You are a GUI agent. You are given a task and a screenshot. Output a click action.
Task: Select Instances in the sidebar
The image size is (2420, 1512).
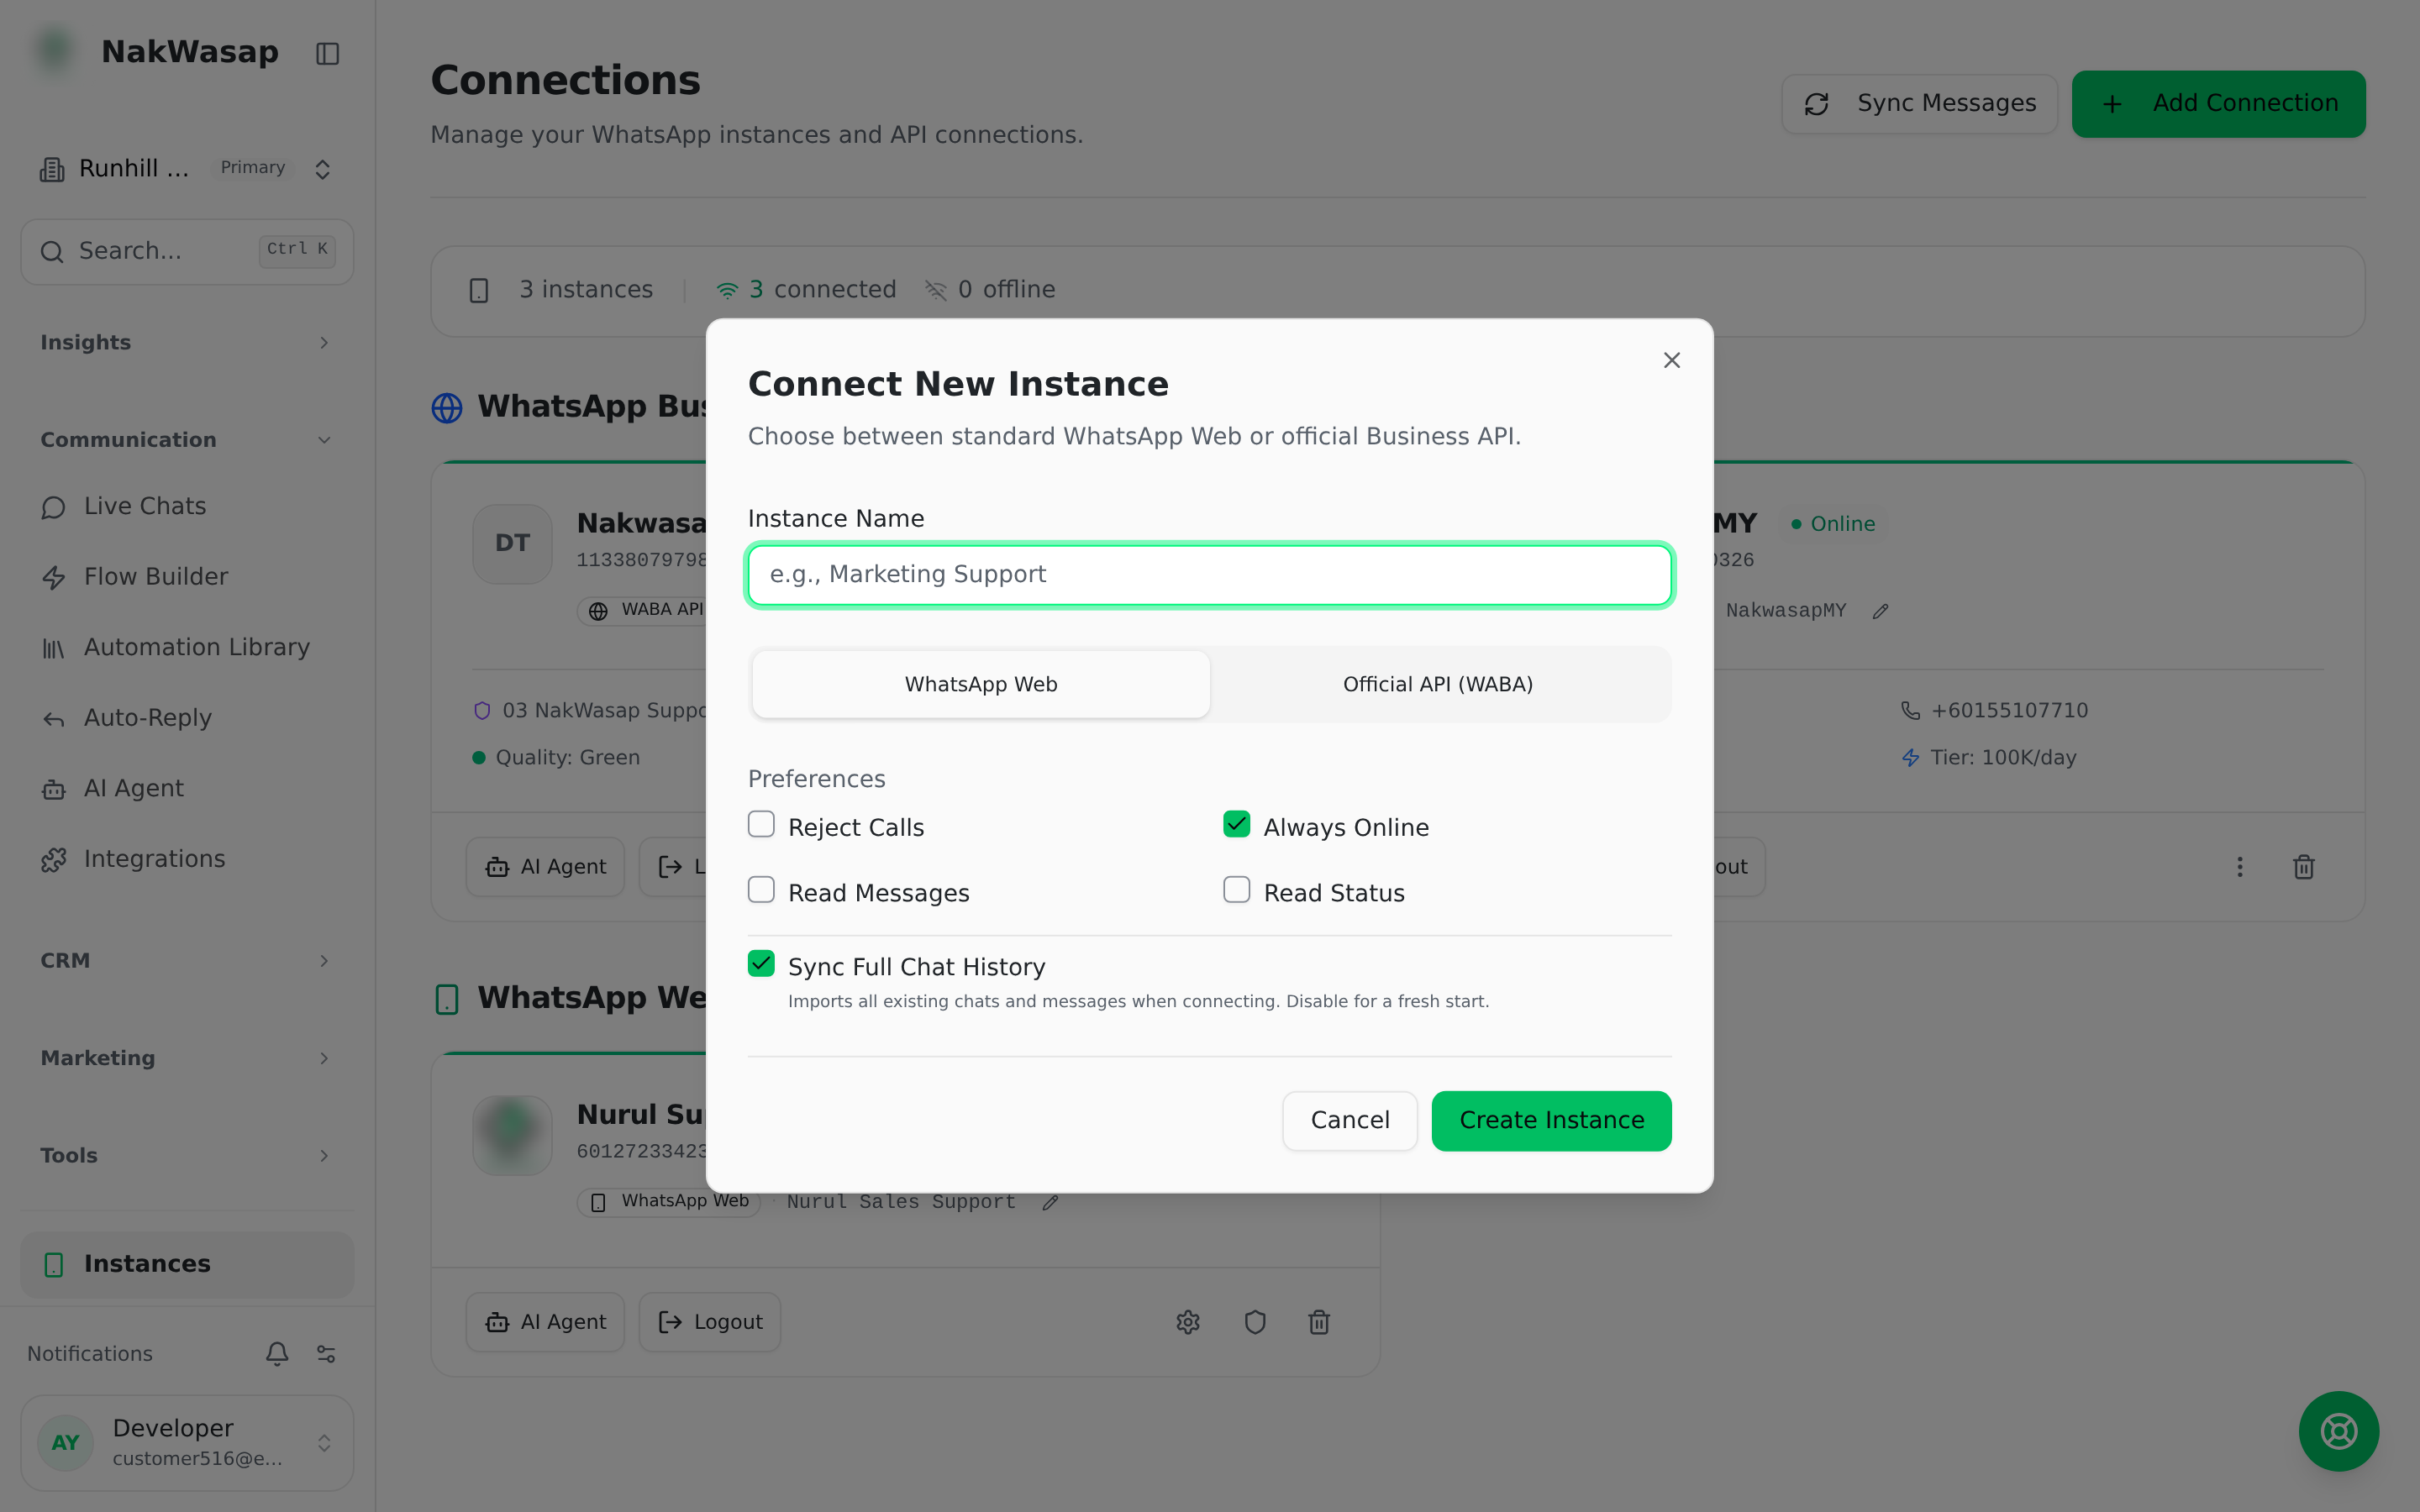tap(187, 1264)
